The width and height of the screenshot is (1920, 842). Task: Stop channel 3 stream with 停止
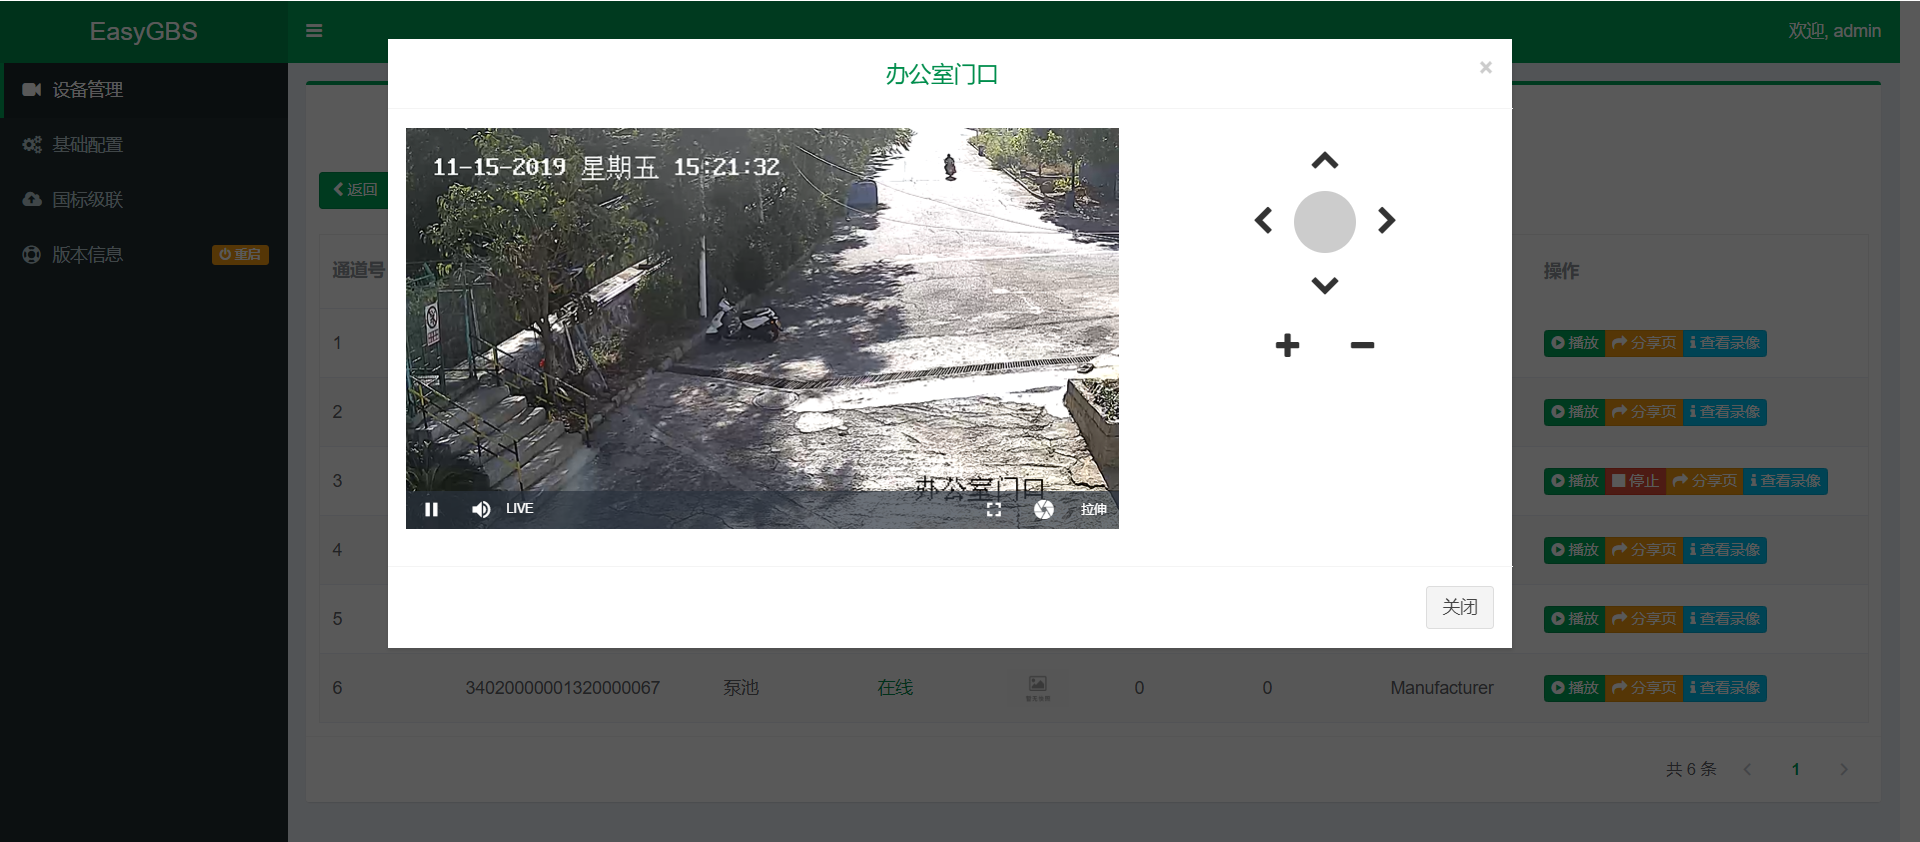point(1635,481)
